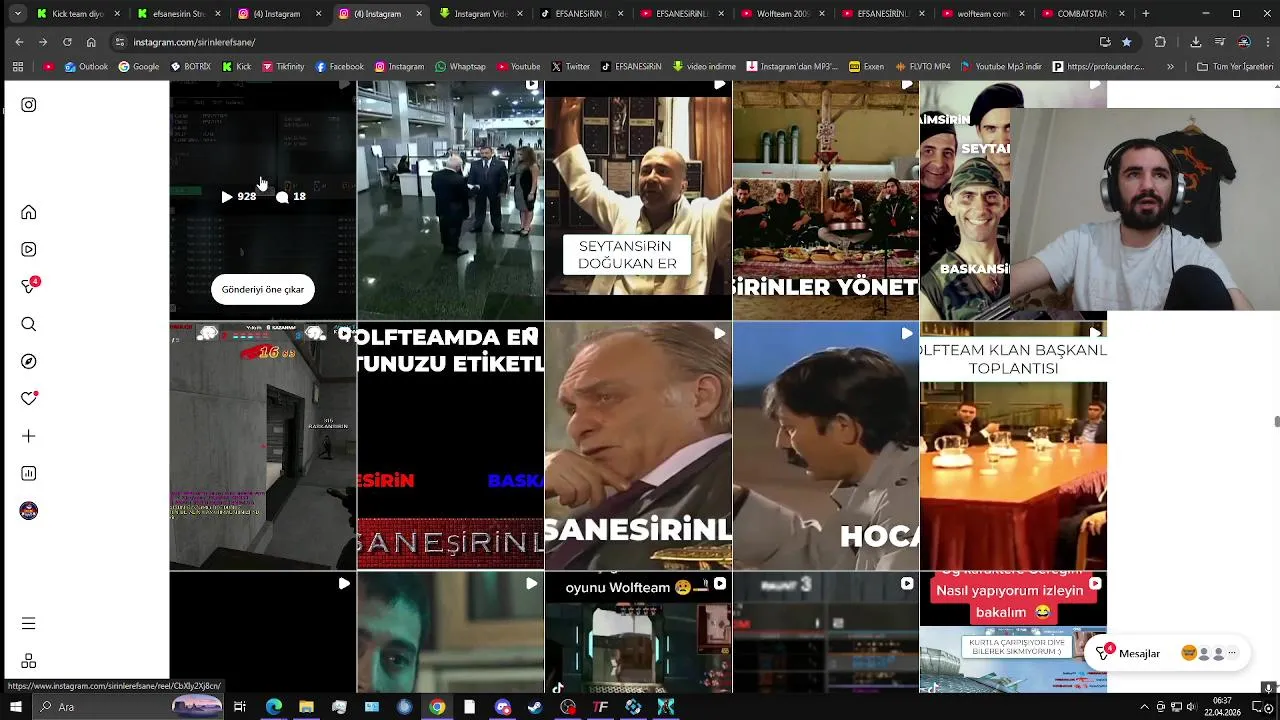Open the Dashboard insights icon in sidebar
This screenshot has height=720, width=1280.
point(29,473)
